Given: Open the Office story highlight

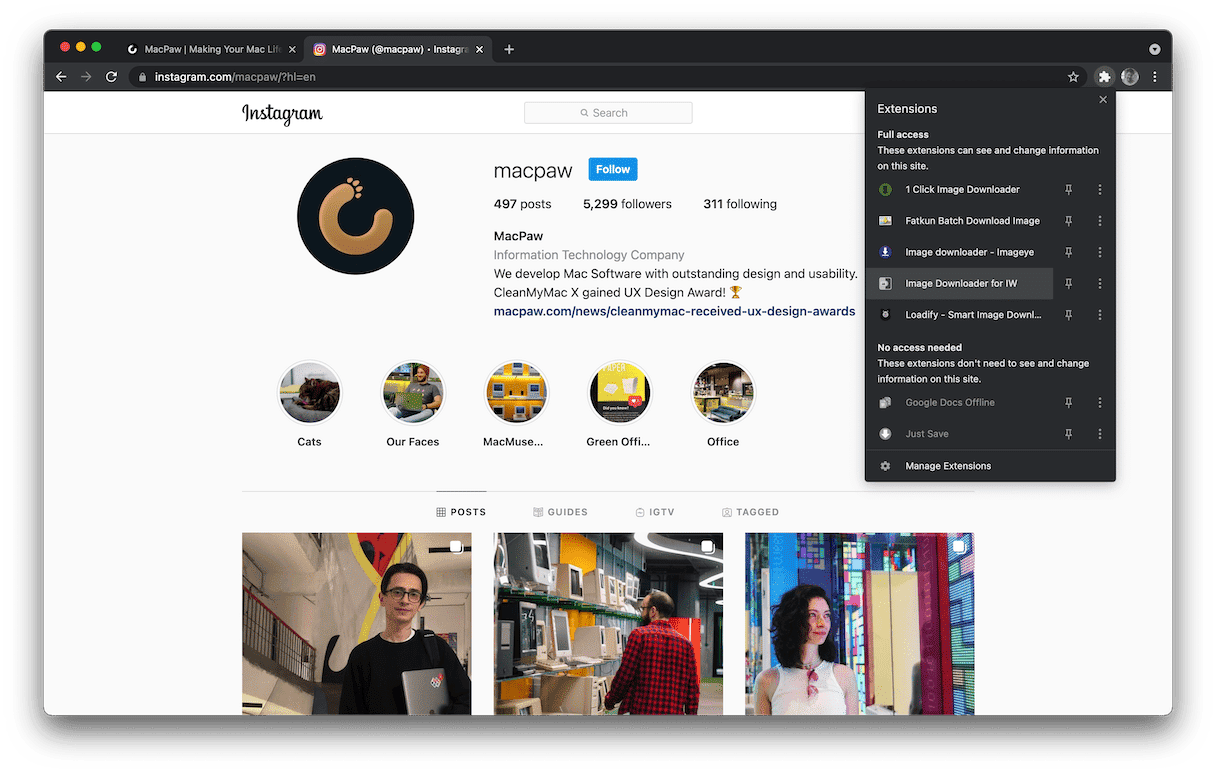Looking at the screenshot, I should [x=723, y=394].
